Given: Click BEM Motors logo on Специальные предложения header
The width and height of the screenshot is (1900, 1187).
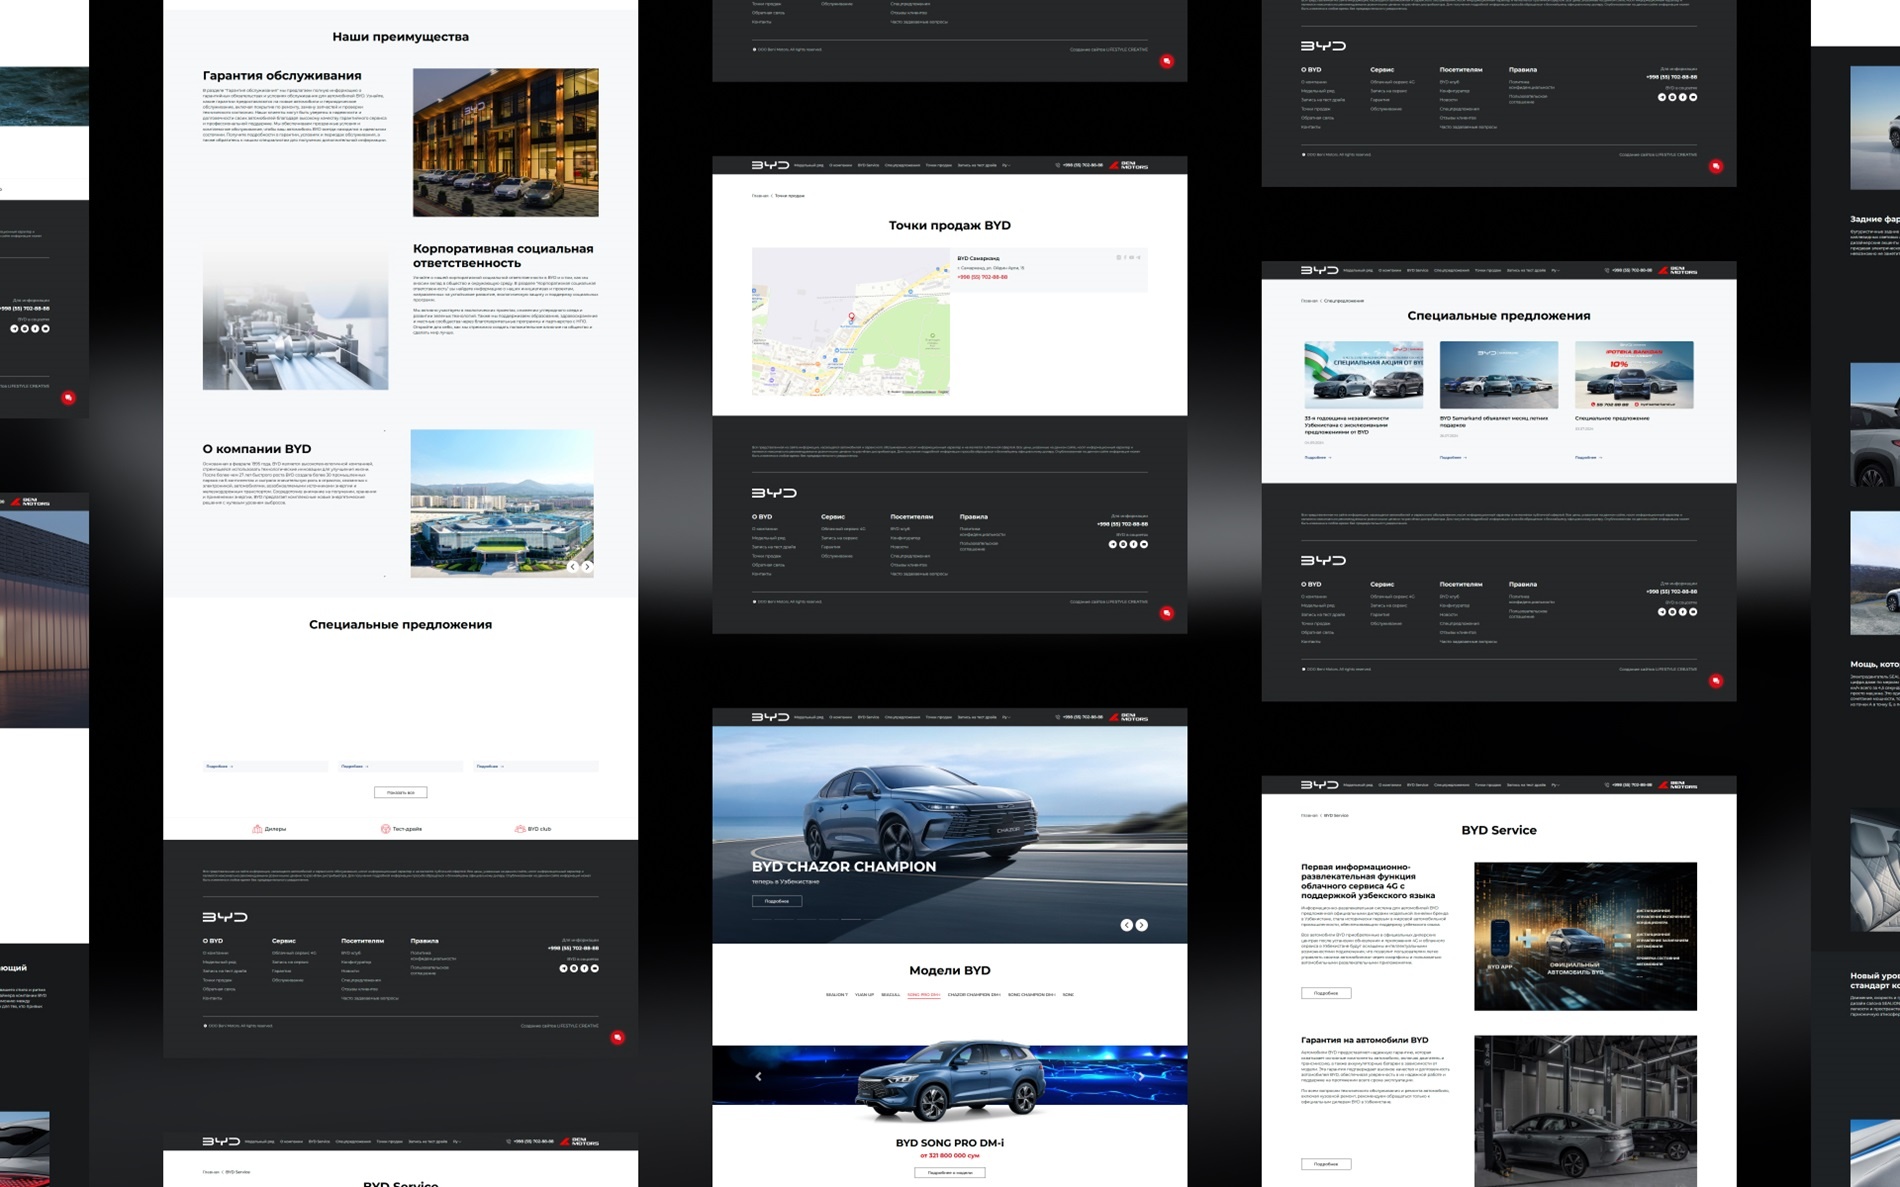Looking at the screenshot, I should 1678,270.
